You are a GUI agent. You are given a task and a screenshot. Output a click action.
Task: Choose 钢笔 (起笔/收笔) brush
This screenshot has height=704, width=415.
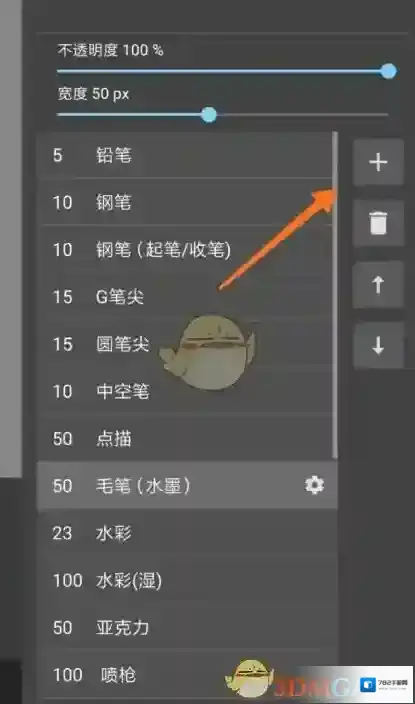[x=186, y=250]
